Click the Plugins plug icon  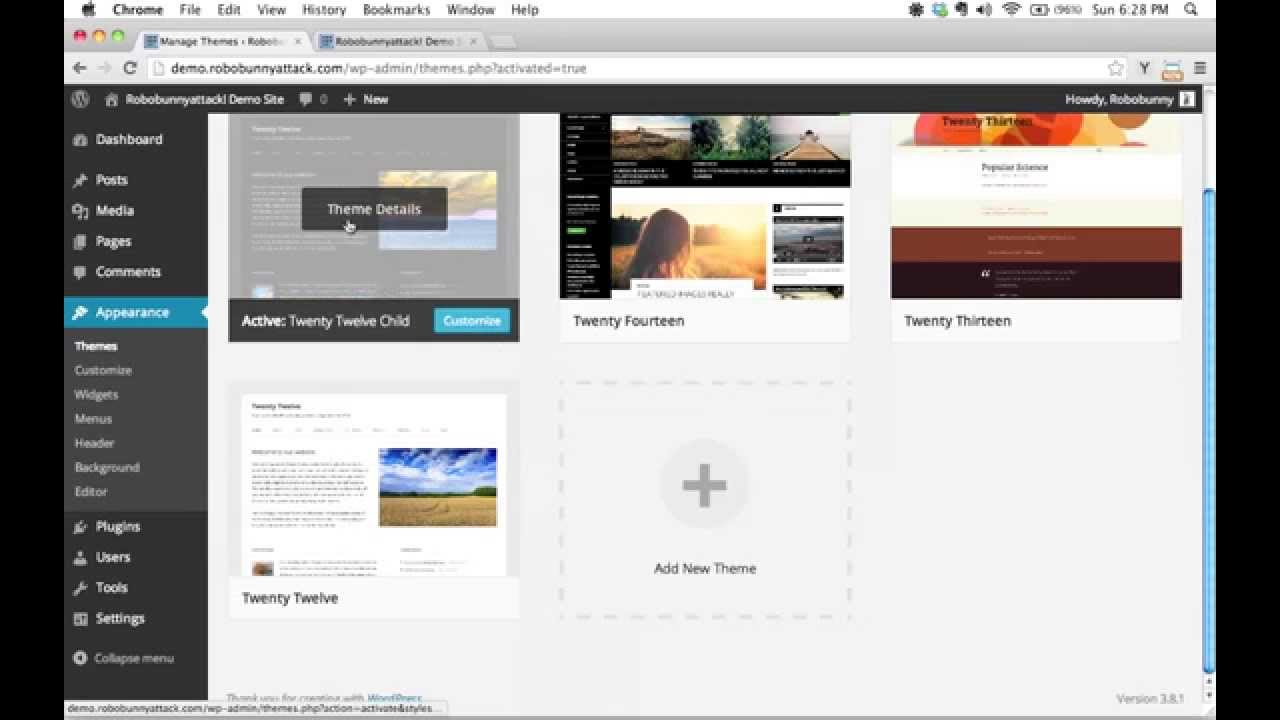tap(81, 527)
